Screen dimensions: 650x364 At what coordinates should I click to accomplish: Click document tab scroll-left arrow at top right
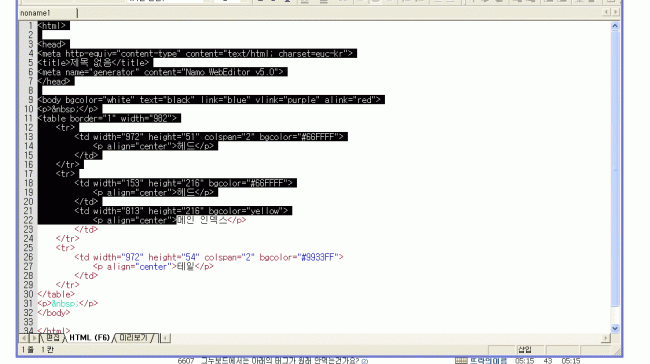[x=606, y=12]
